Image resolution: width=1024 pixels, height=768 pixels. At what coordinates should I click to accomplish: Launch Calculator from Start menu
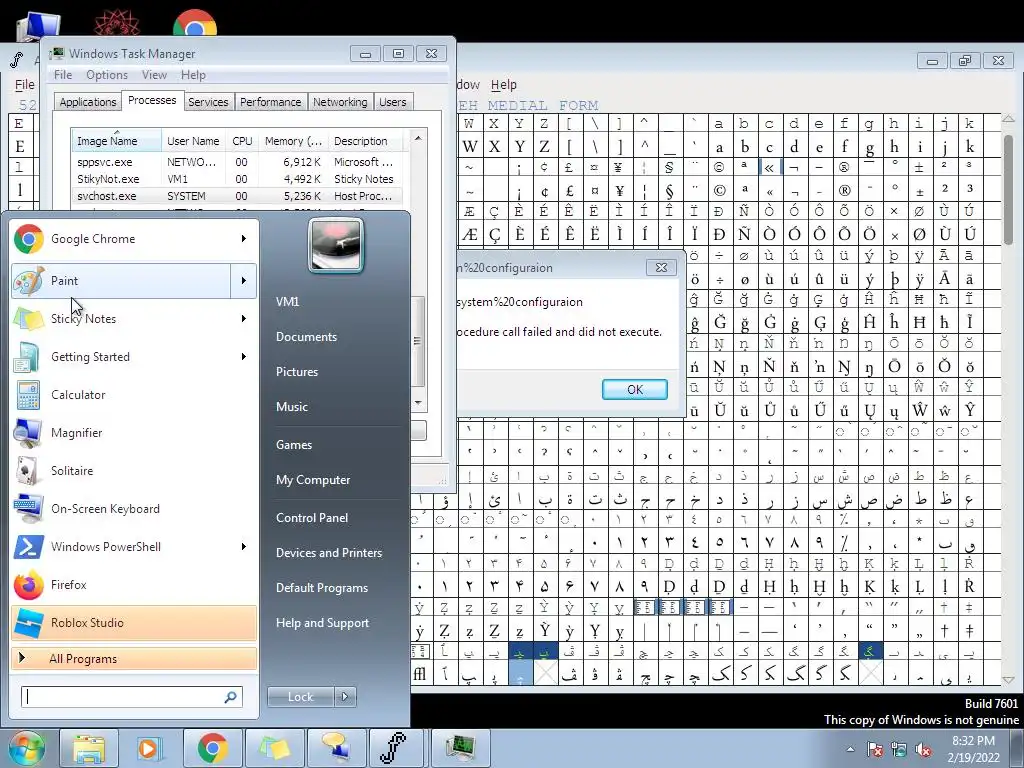134,394
